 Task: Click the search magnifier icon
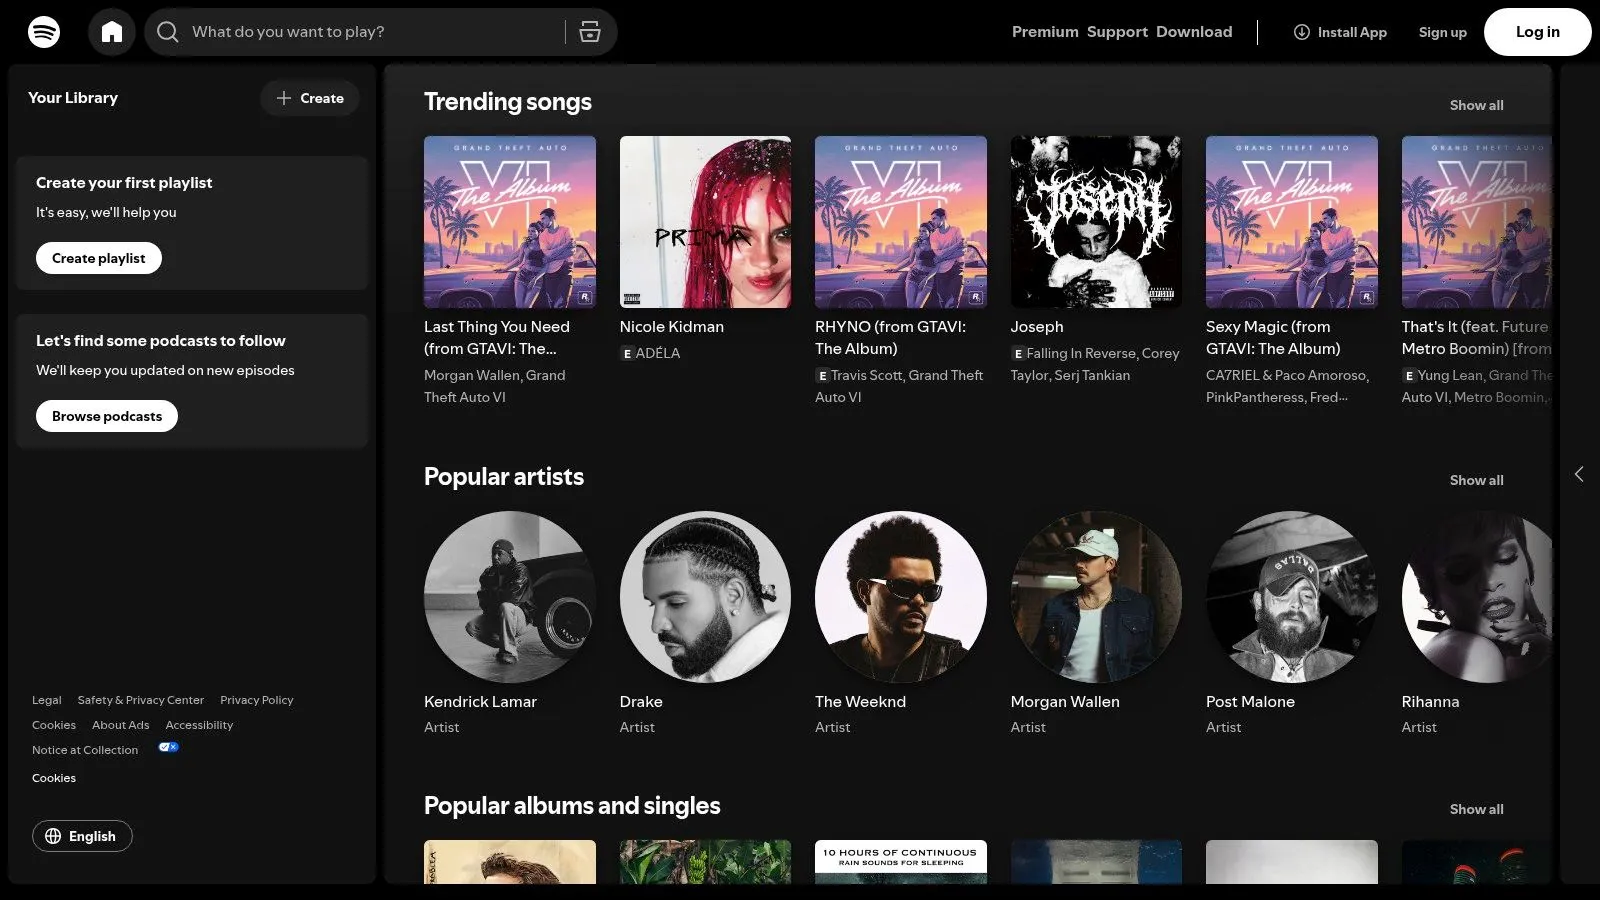pos(168,32)
